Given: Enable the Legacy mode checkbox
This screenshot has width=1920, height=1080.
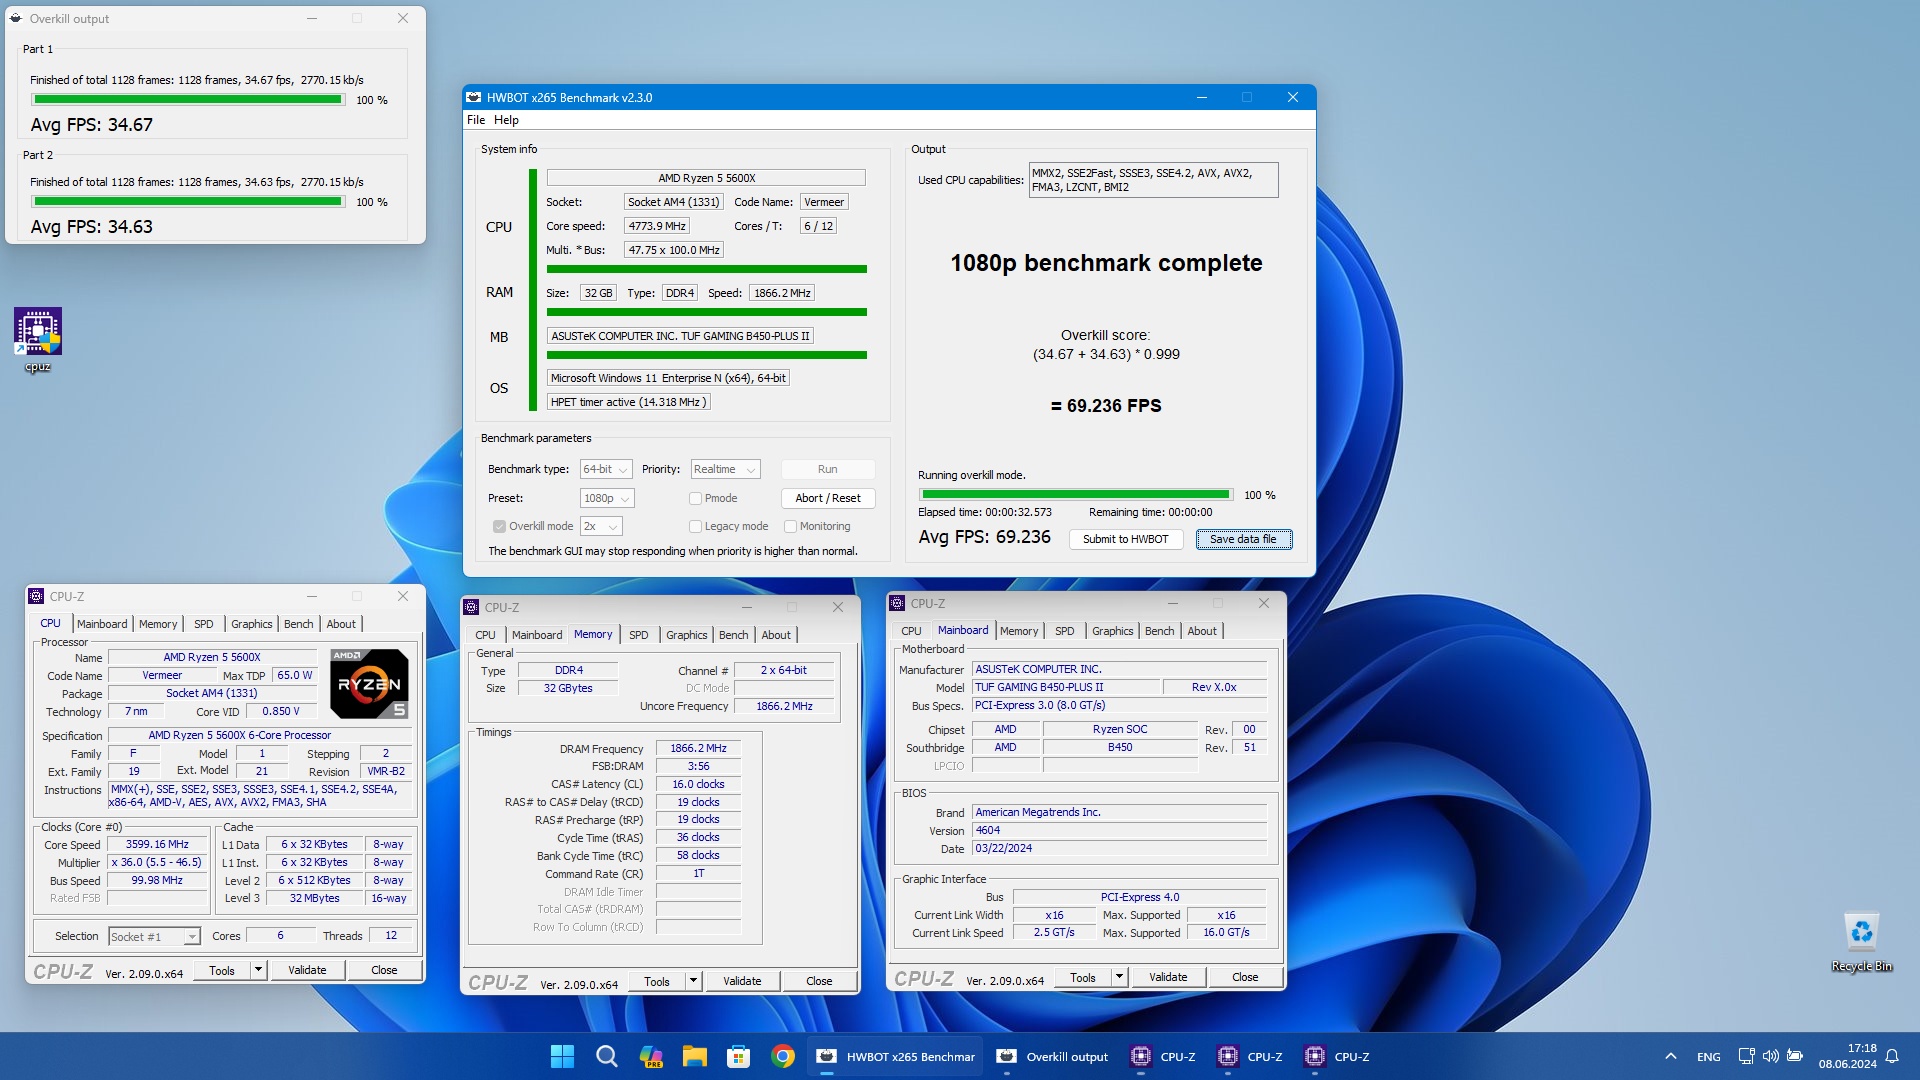Looking at the screenshot, I should (x=695, y=526).
